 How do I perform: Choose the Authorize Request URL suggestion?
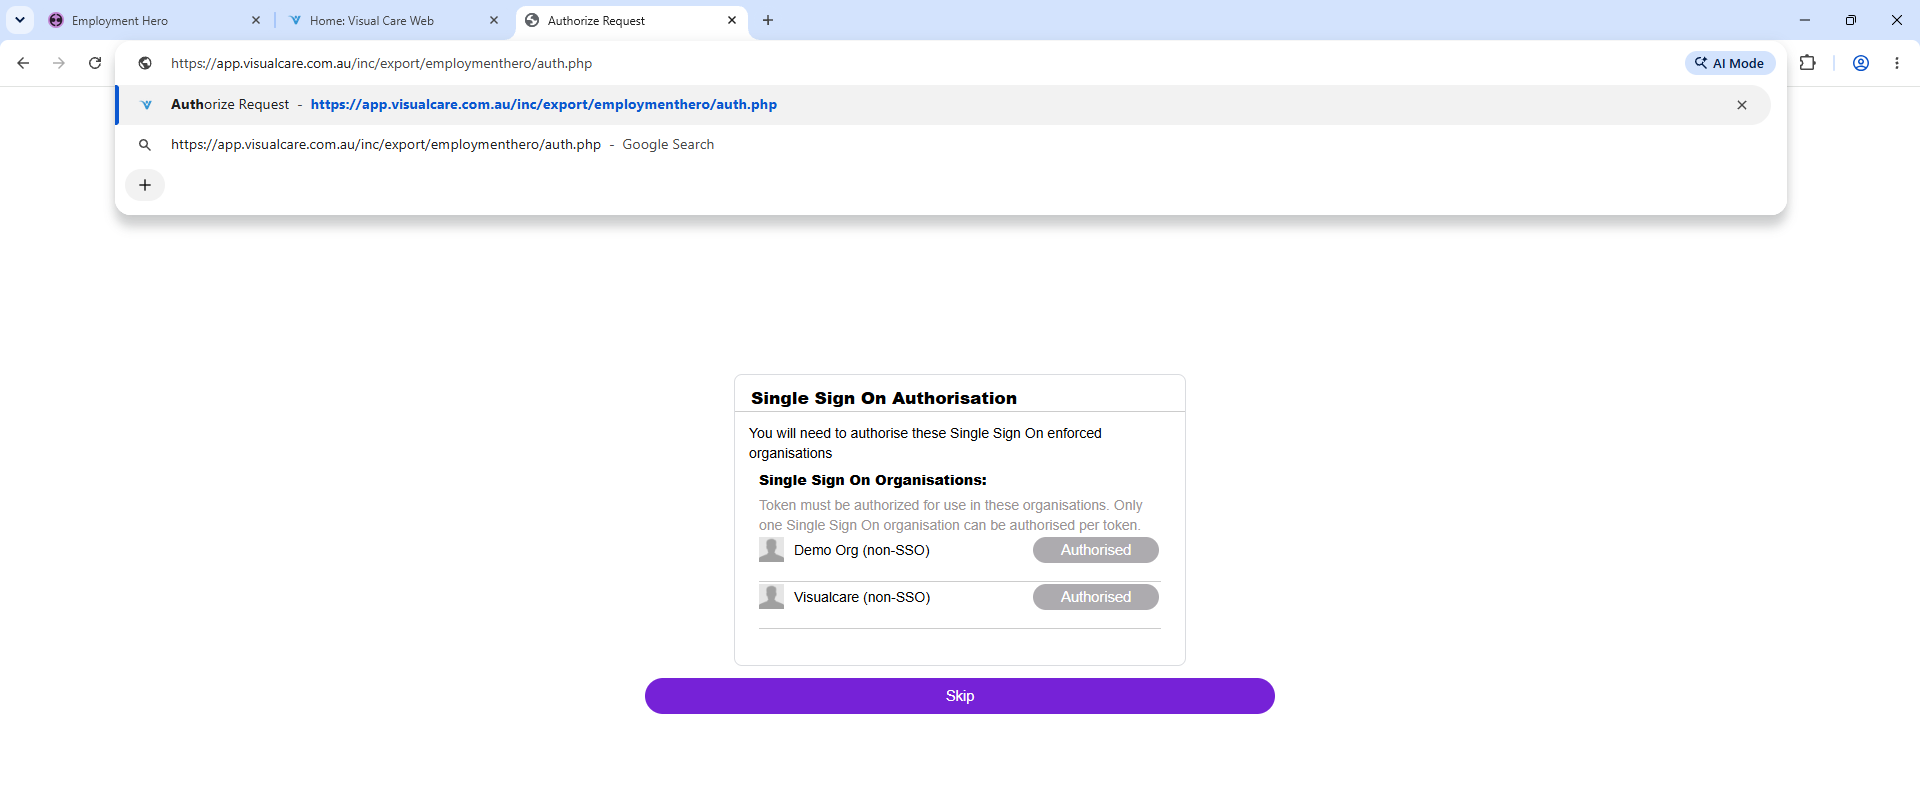click(942, 105)
